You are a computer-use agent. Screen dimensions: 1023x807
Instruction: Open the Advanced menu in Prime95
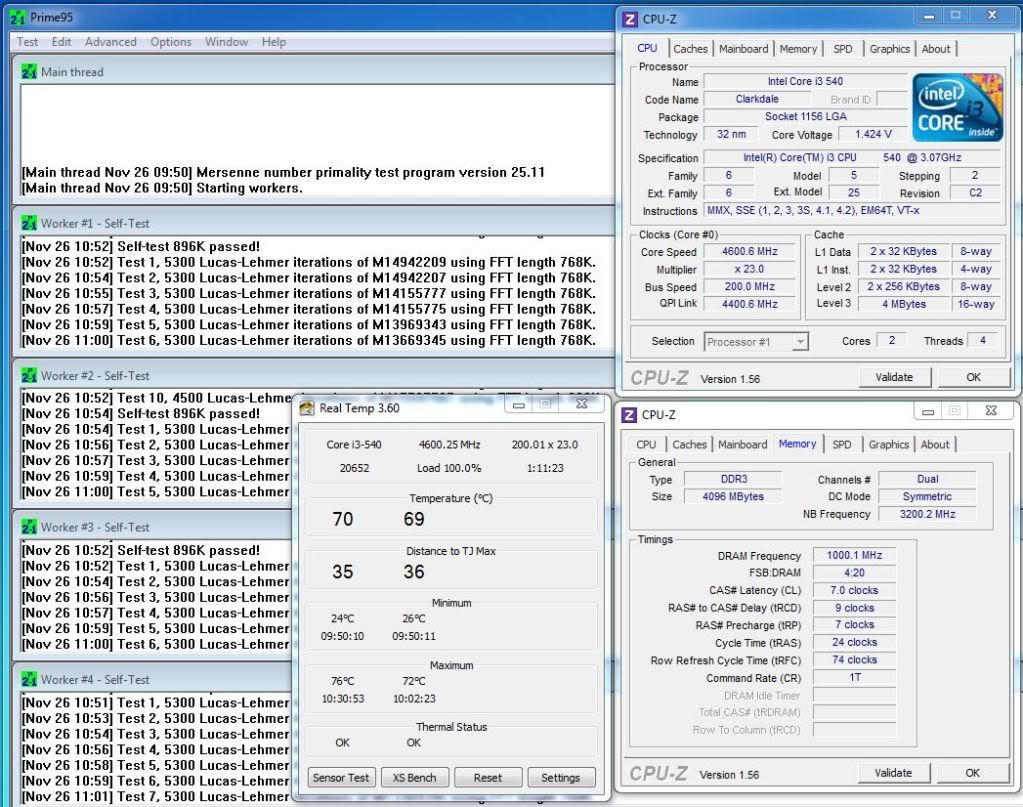point(110,42)
